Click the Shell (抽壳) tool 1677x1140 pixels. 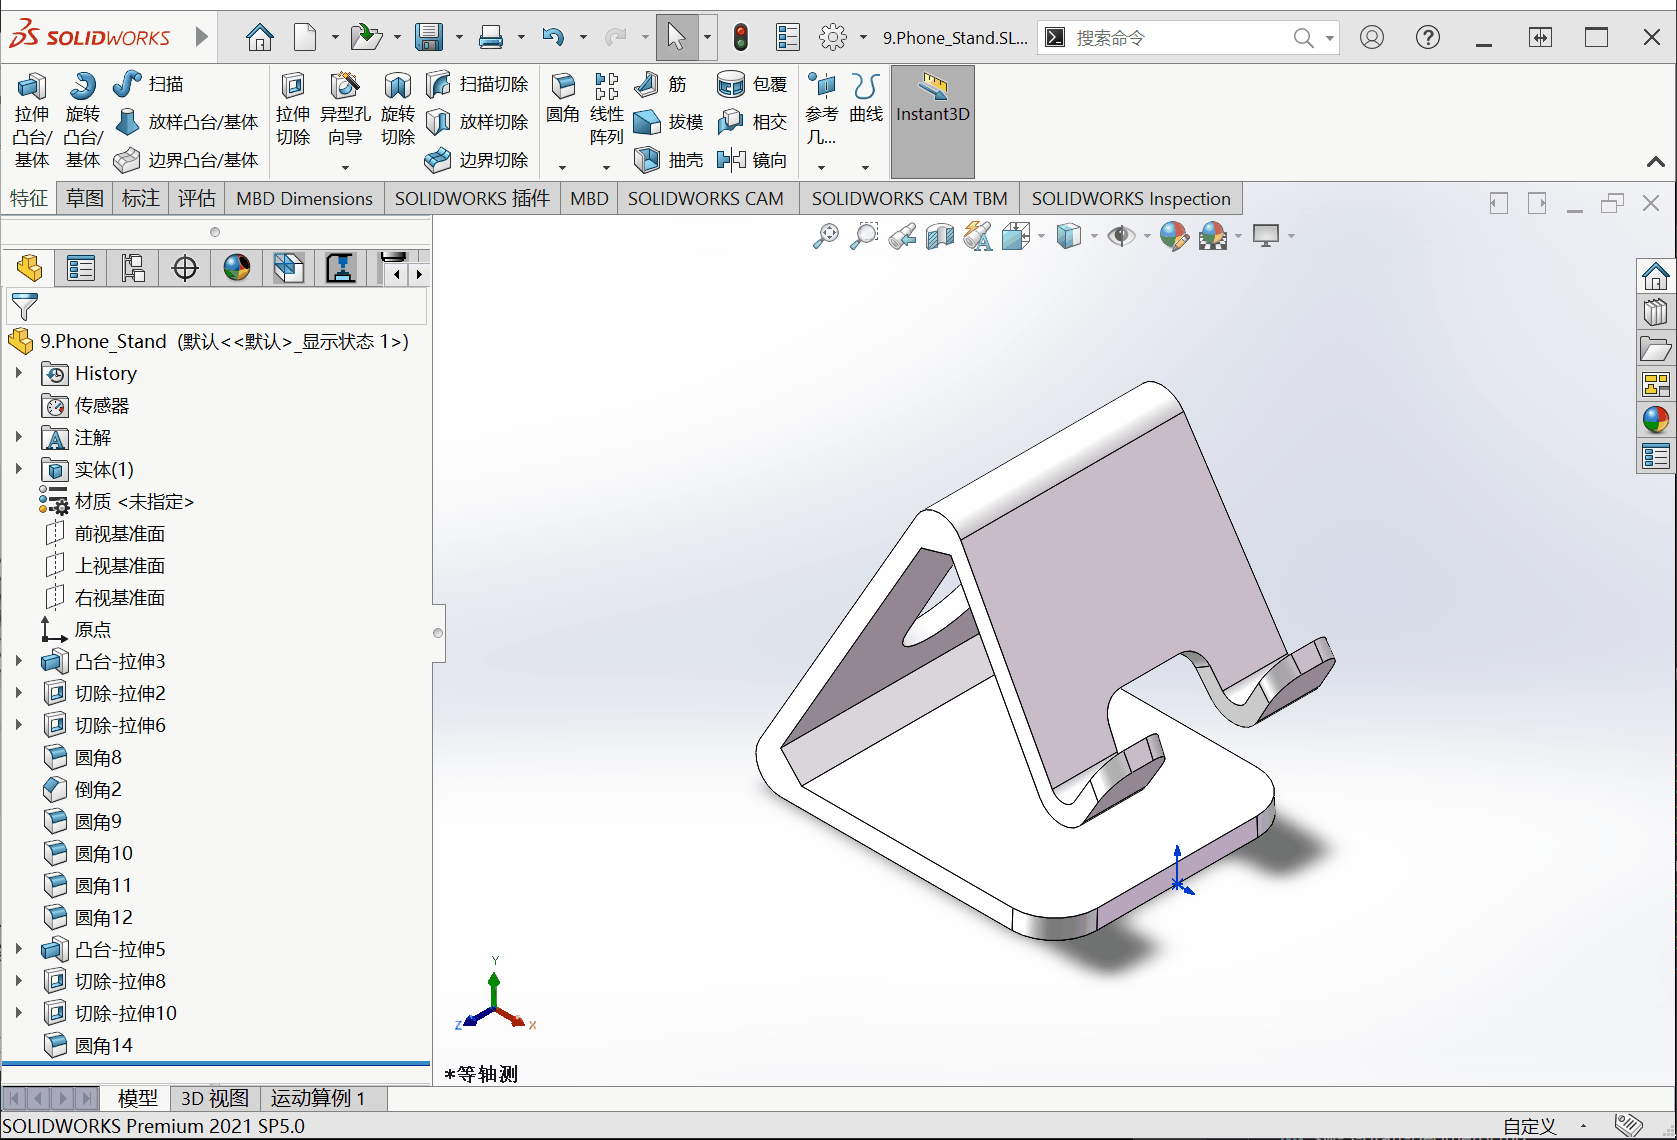coord(669,160)
